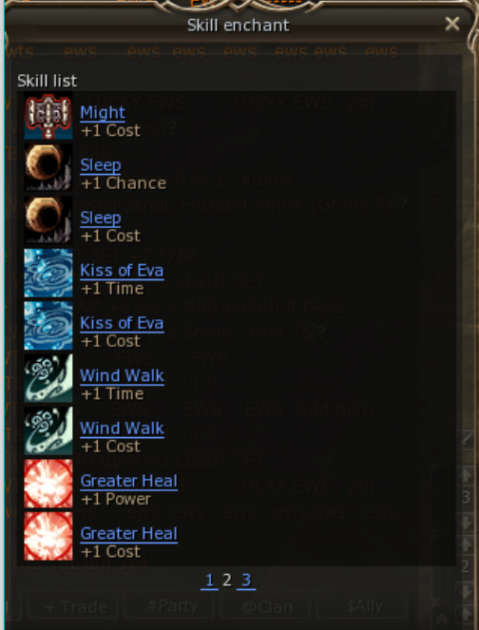The width and height of the screenshot is (479, 630).
Task: Select the Greater Heal +1 Cost icon
Action: click(x=48, y=536)
